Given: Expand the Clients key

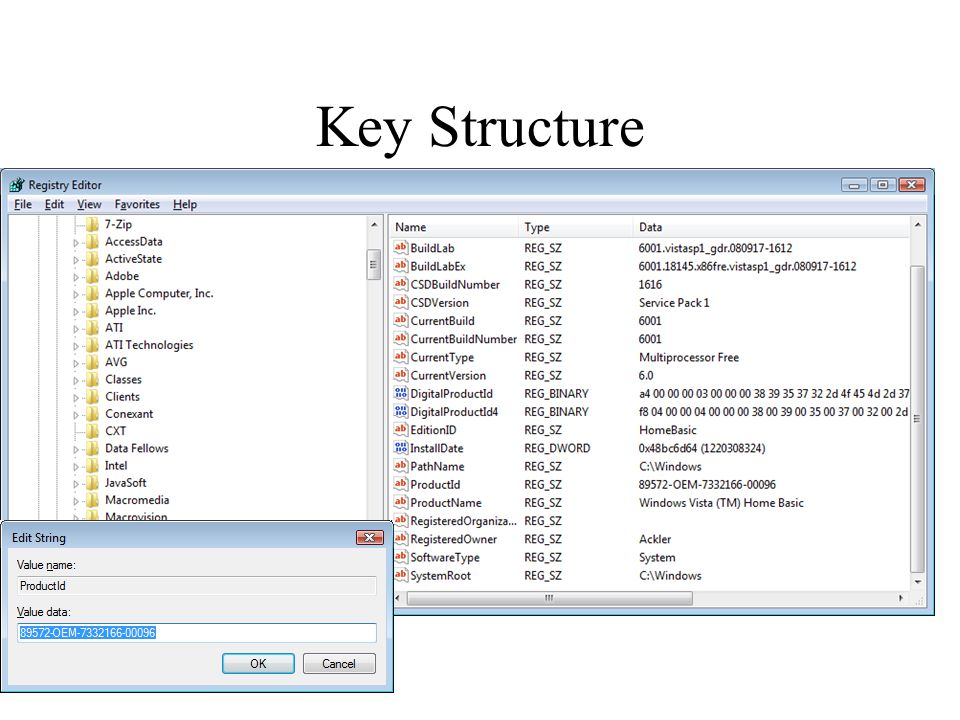Looking at the screenshot, I should point(76,397).
